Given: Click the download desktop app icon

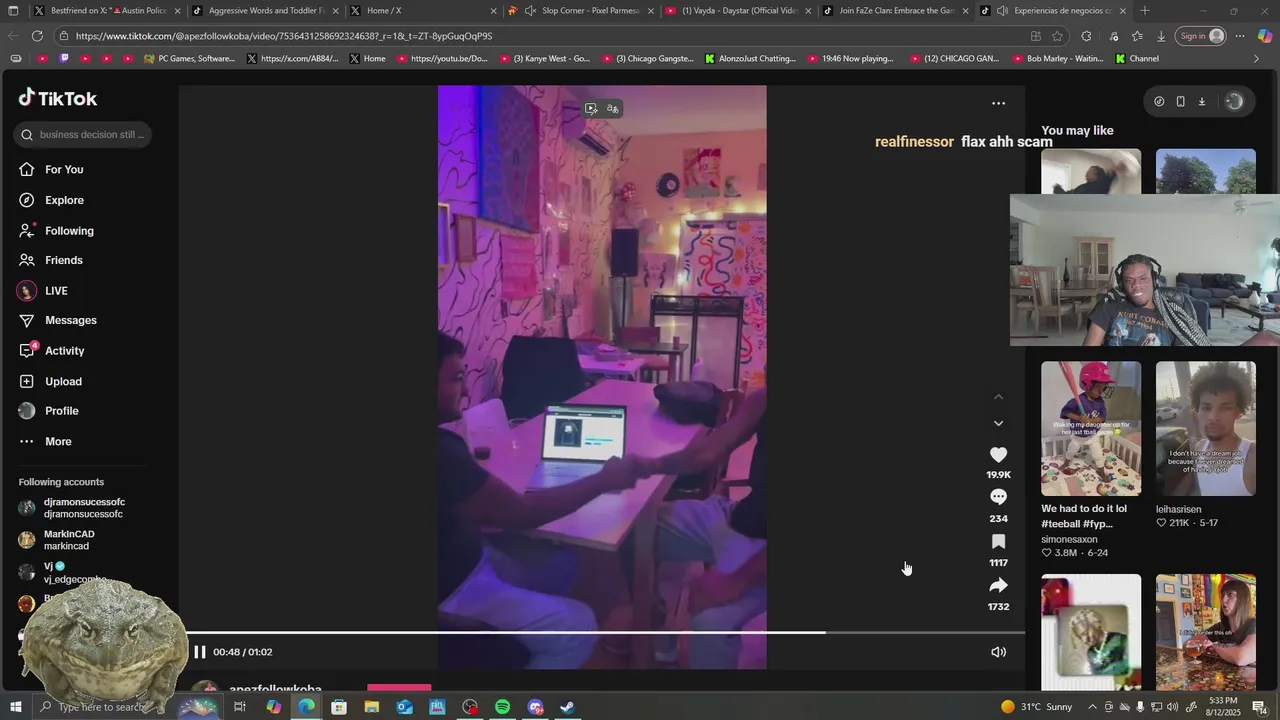Looking at the screenshot, I should click(1202, 101).
